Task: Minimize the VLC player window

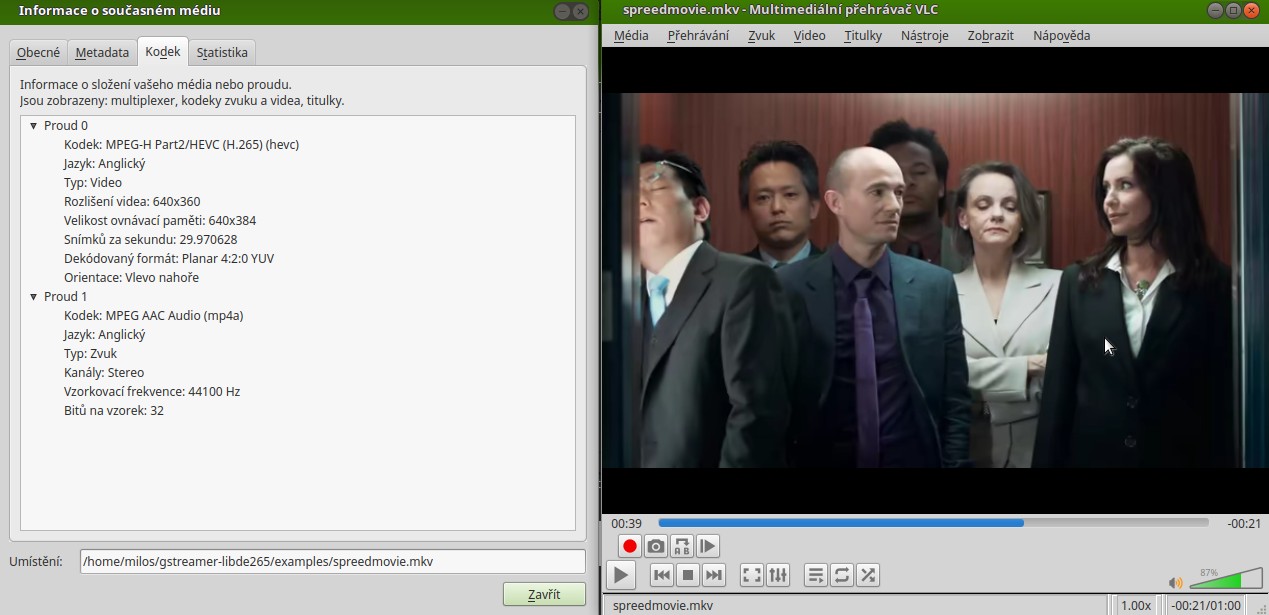Action: click(x=1215, y=11)
